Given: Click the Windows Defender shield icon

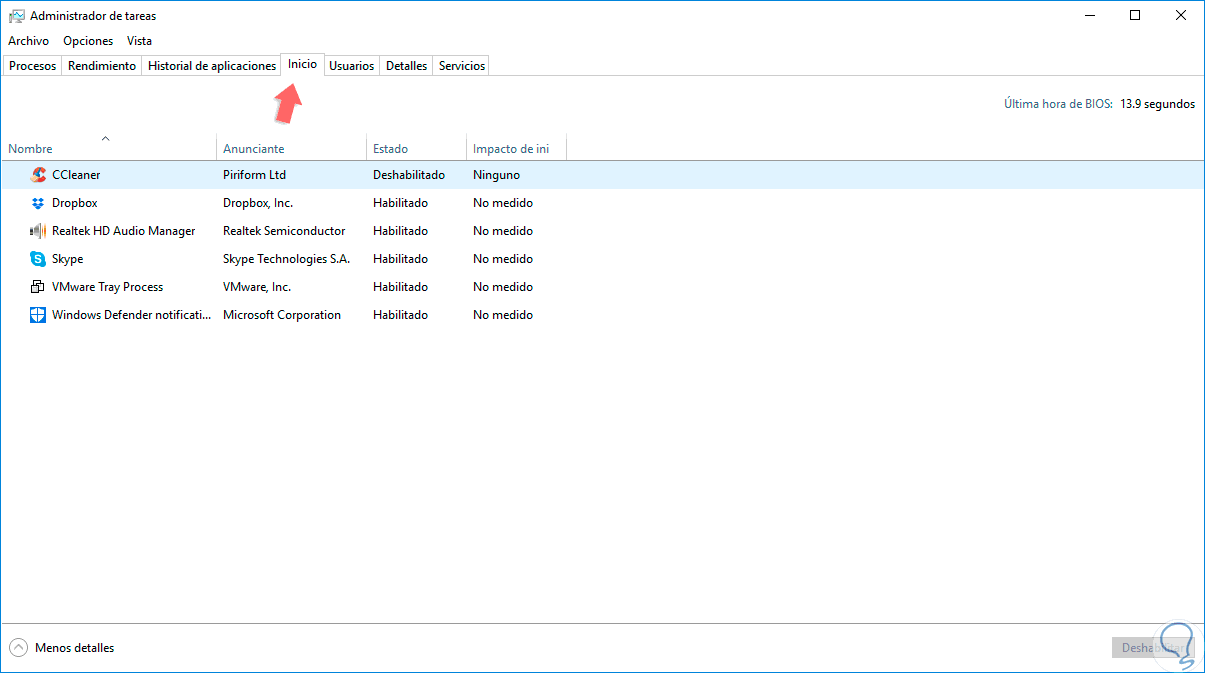Looking at the screenshot, I should point(38,315).
